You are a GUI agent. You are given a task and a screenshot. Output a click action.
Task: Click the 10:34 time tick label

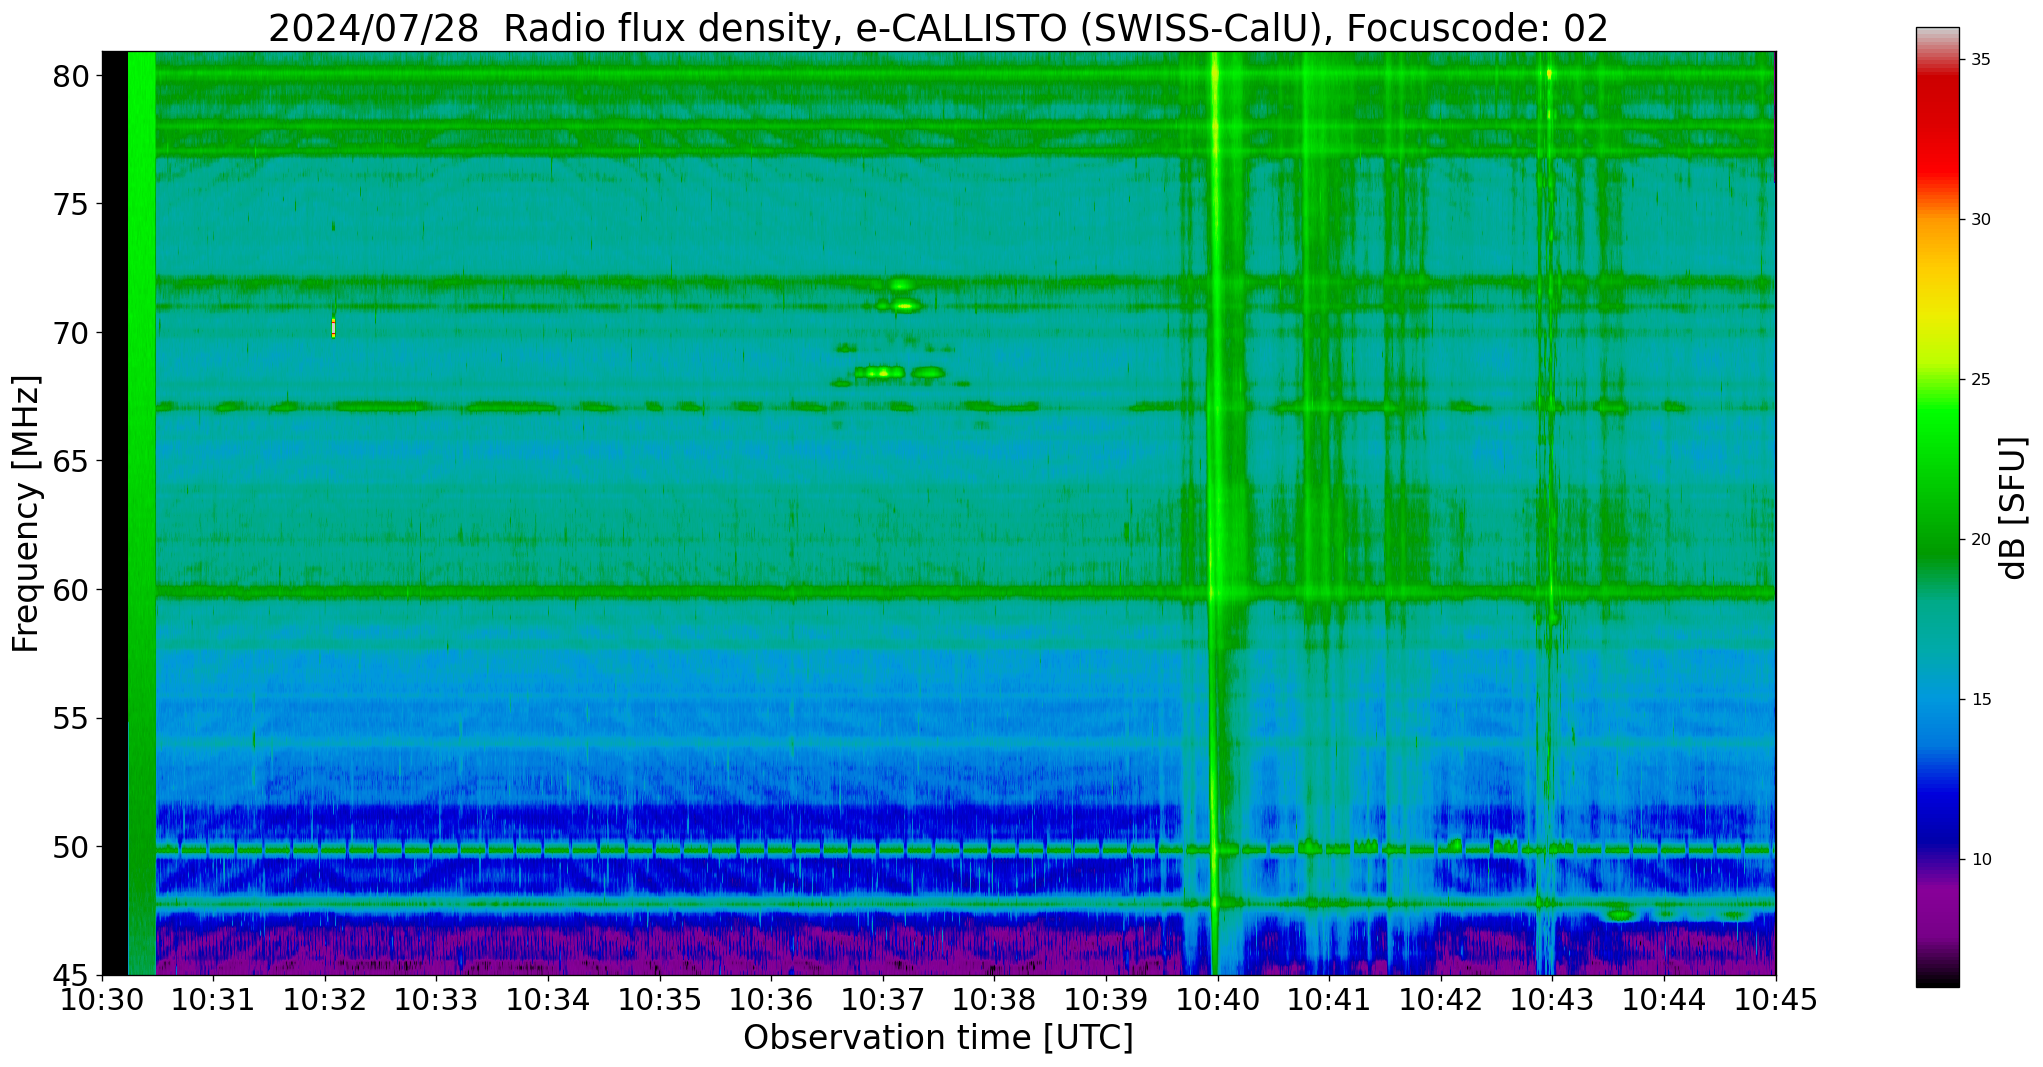548,1000
